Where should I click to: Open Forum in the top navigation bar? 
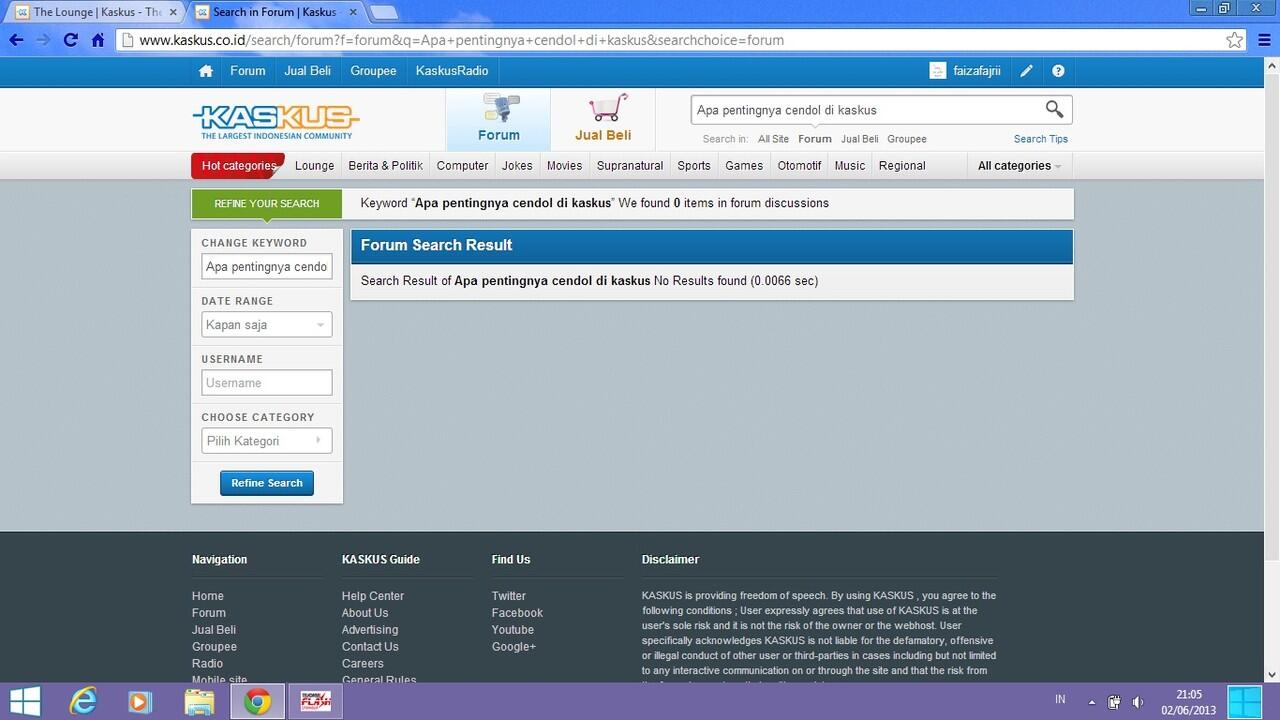tap(248, 71)
